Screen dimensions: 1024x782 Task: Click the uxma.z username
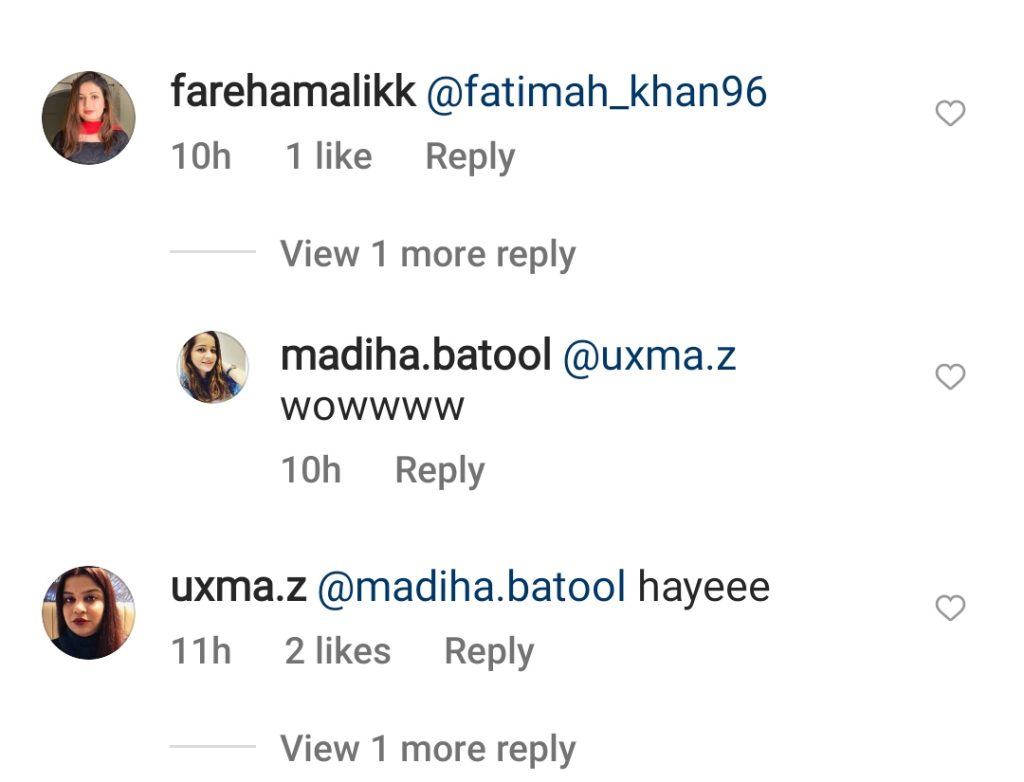[238, 587]
